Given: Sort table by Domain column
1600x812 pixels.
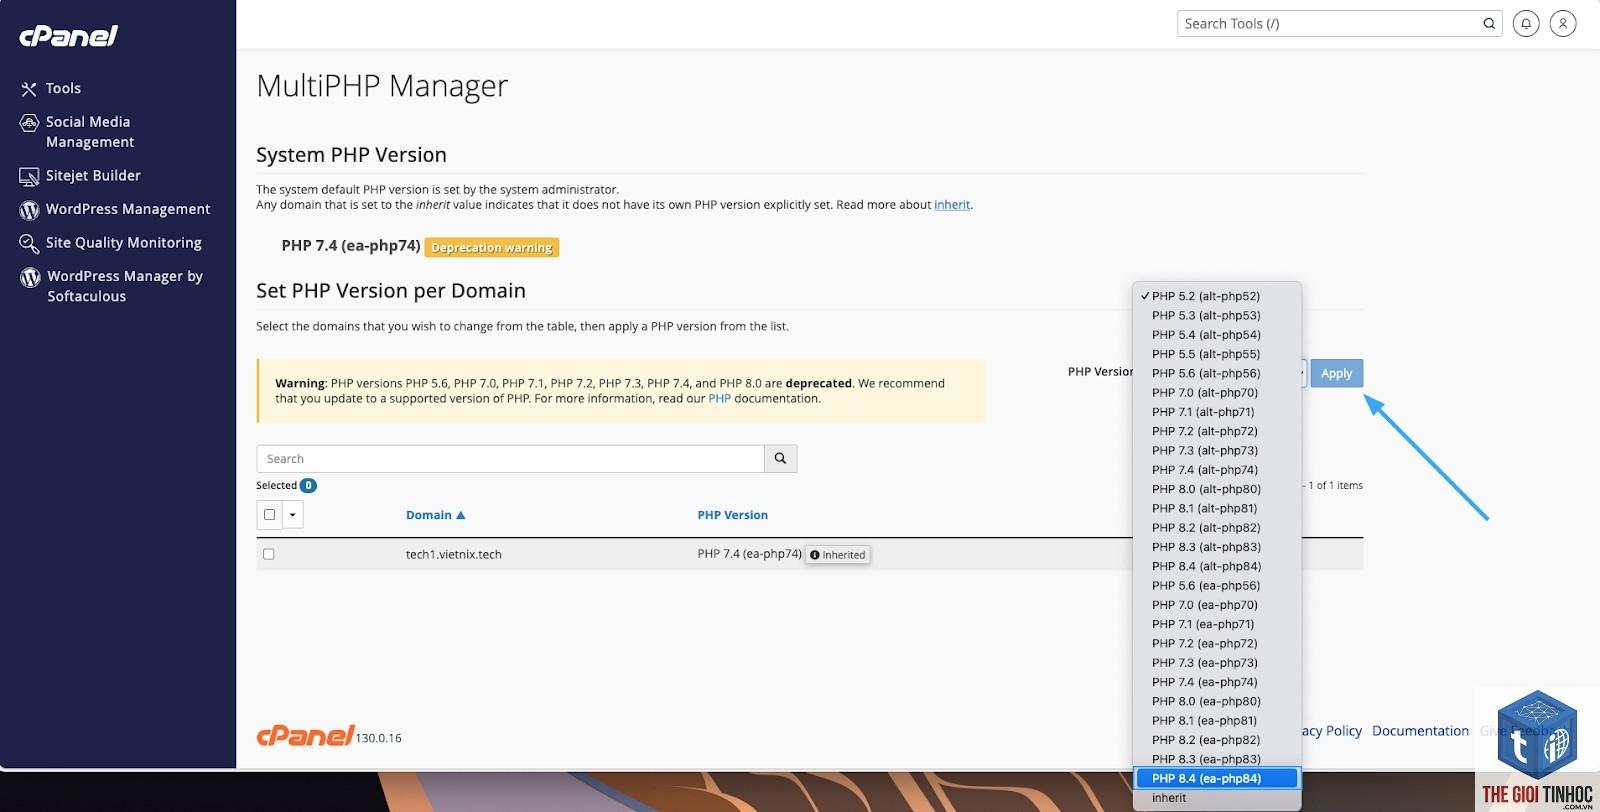Looking at the screenshot, I should tap(435, 515).
